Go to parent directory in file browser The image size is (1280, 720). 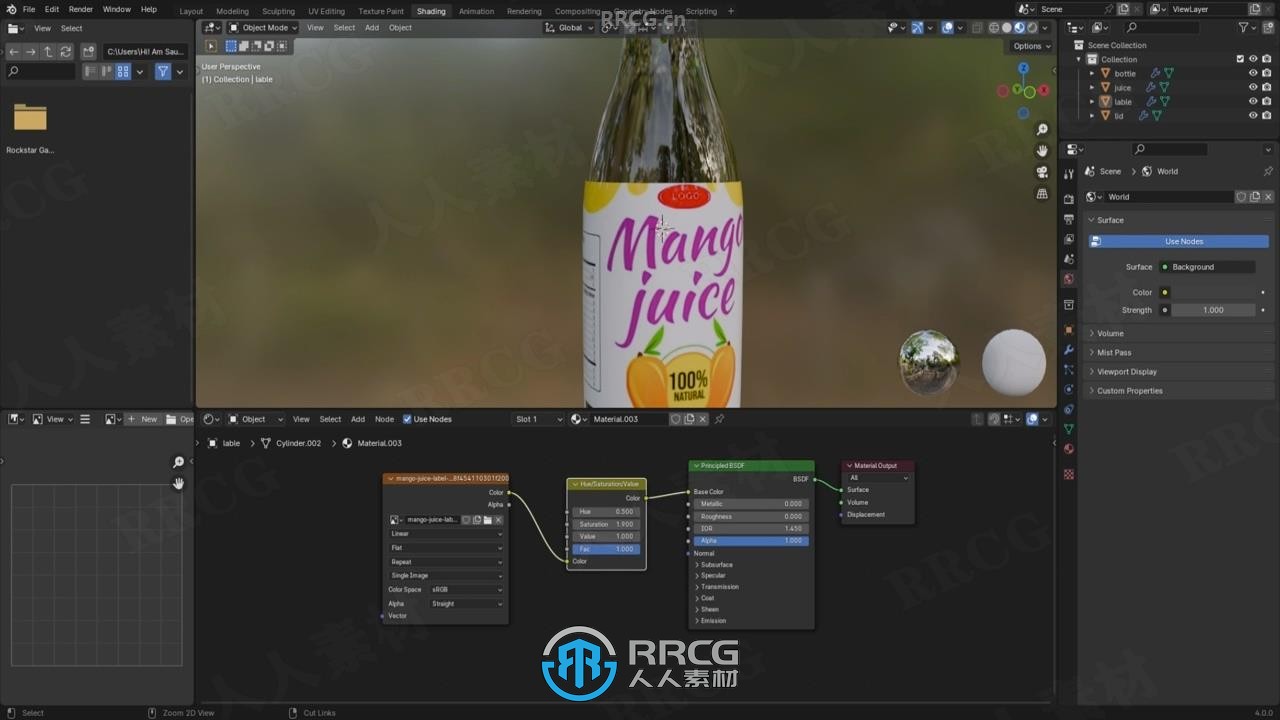(x=47, y=51)
